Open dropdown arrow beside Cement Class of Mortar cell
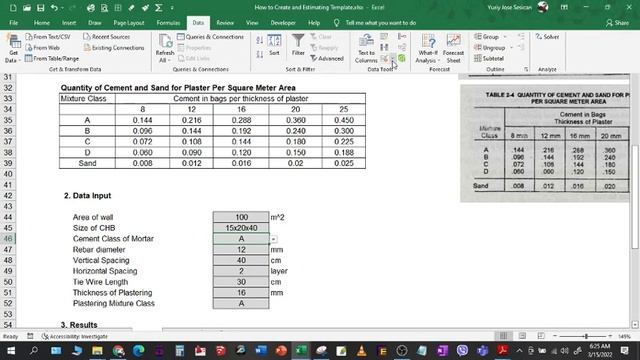The height and width of the screenshot is (360, 640). click(x=273, y=239)
